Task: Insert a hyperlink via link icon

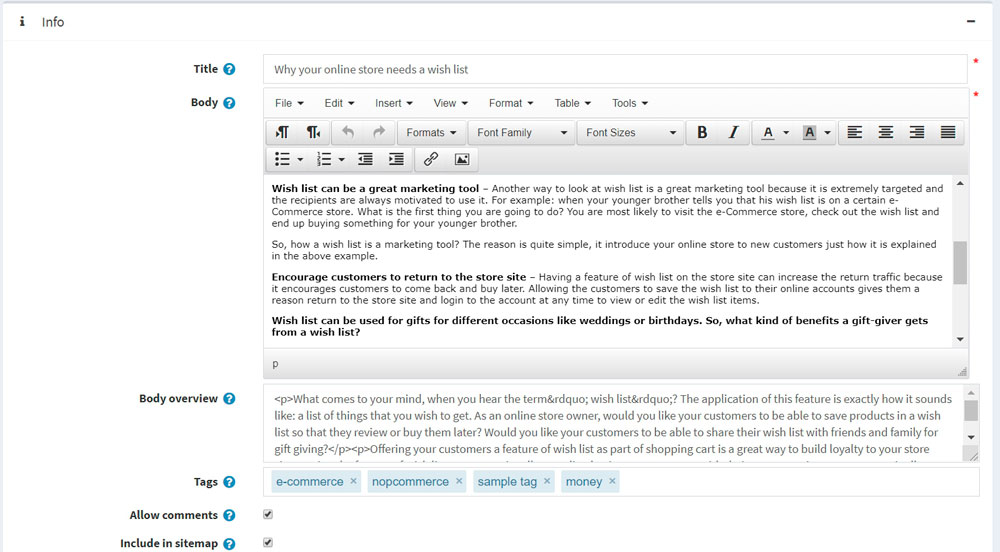Action: coord(431,159)
